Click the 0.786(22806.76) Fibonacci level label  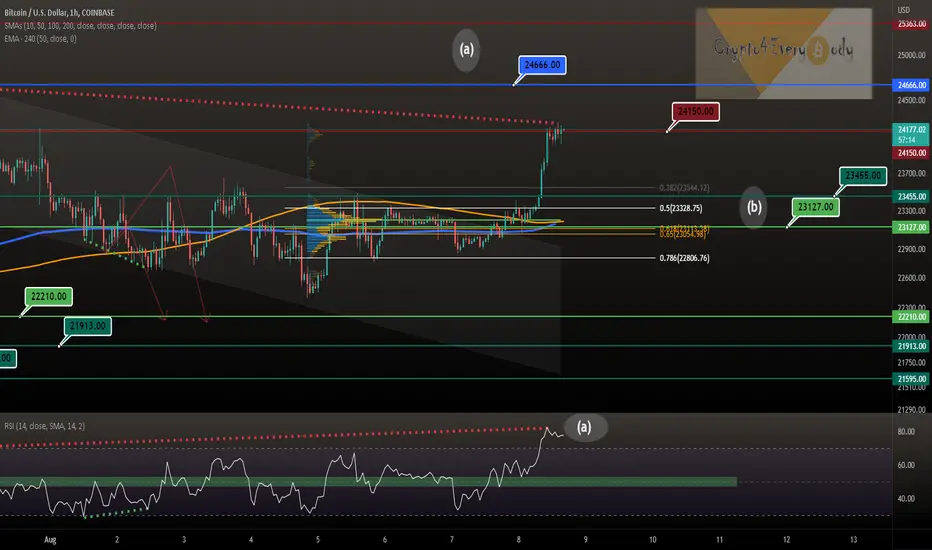point(684,258)
